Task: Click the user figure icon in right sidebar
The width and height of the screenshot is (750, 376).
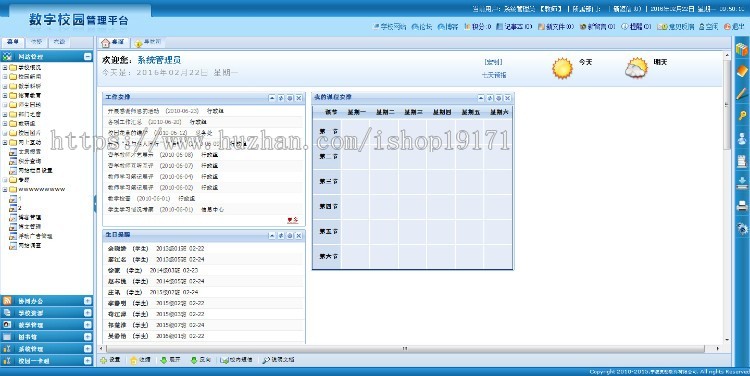Action: [x=742, y=139]
